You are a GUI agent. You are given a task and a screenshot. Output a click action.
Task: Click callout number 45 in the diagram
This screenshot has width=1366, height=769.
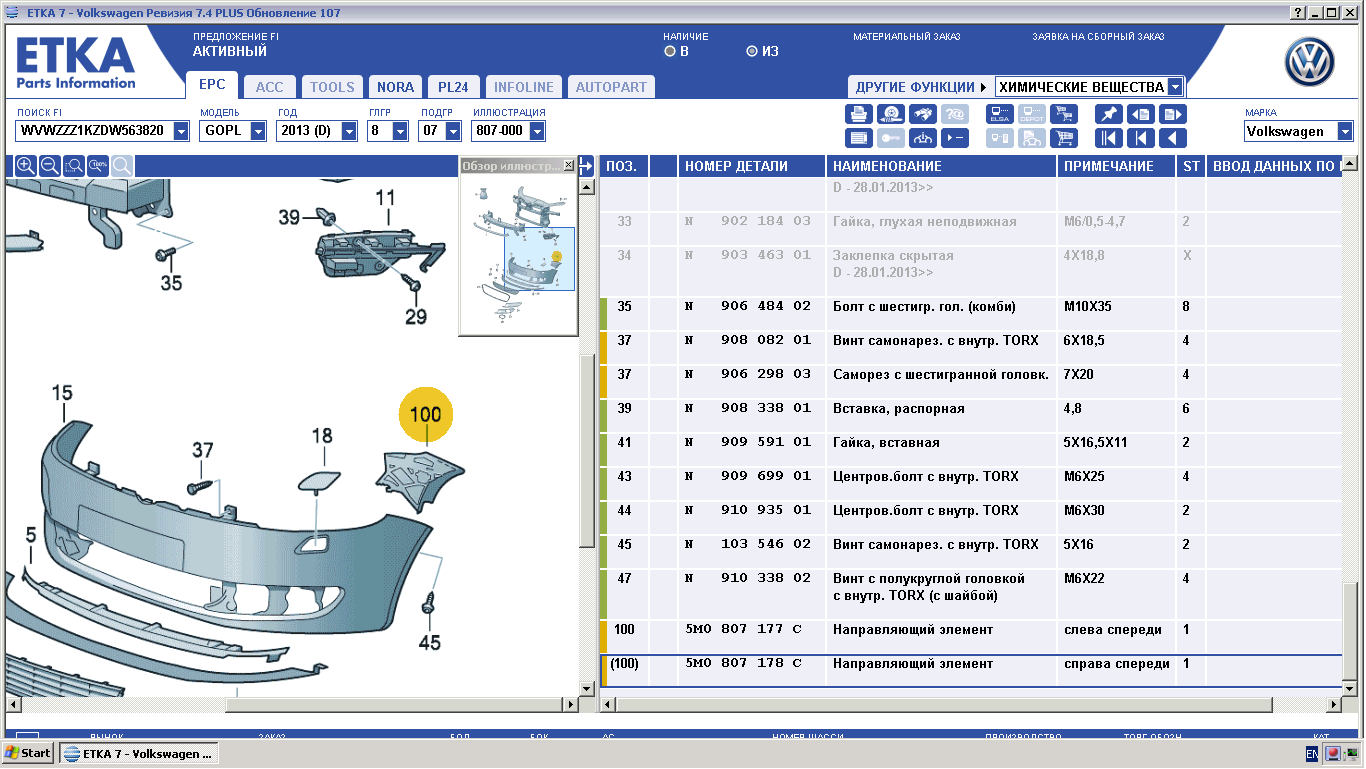[429, 643]
